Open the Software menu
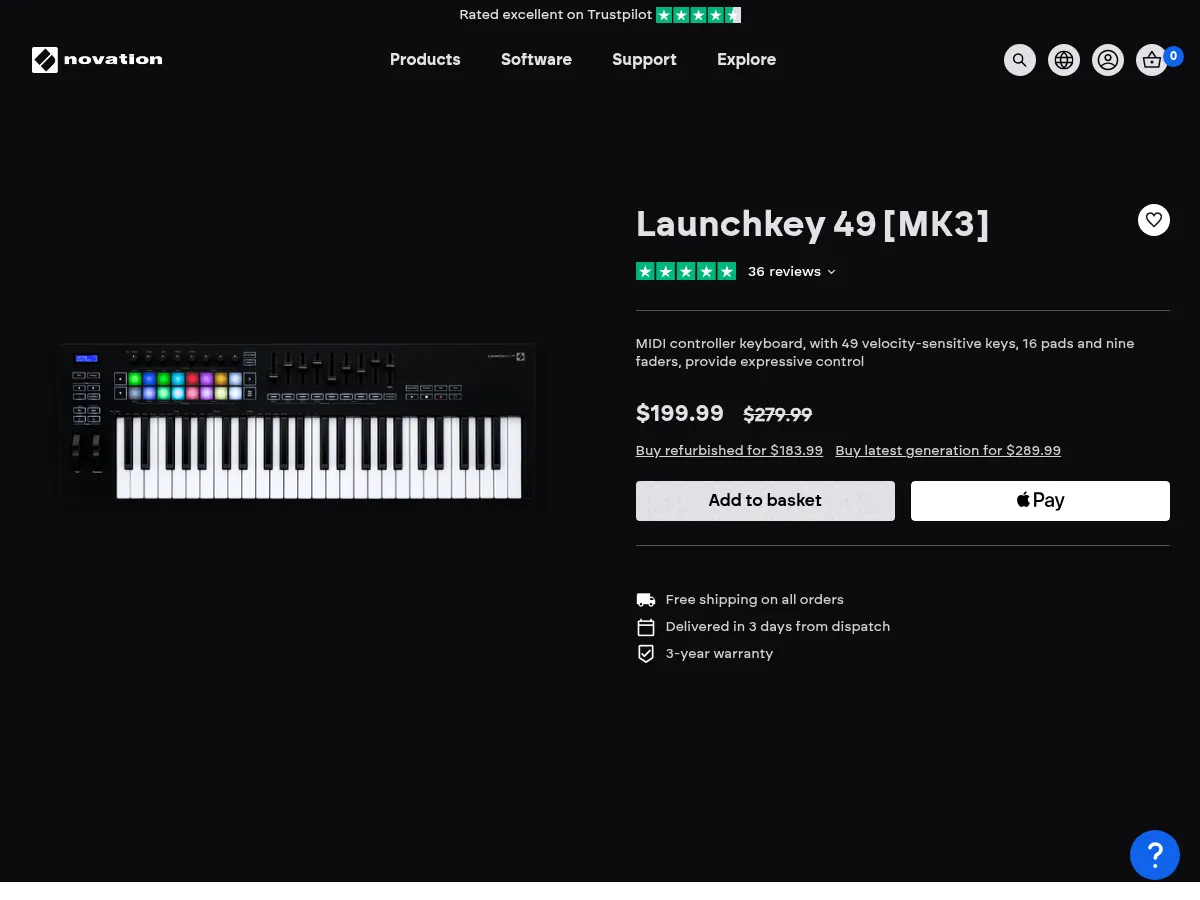1200x900 pixels. pyautogui.click(x=536, y=60)
